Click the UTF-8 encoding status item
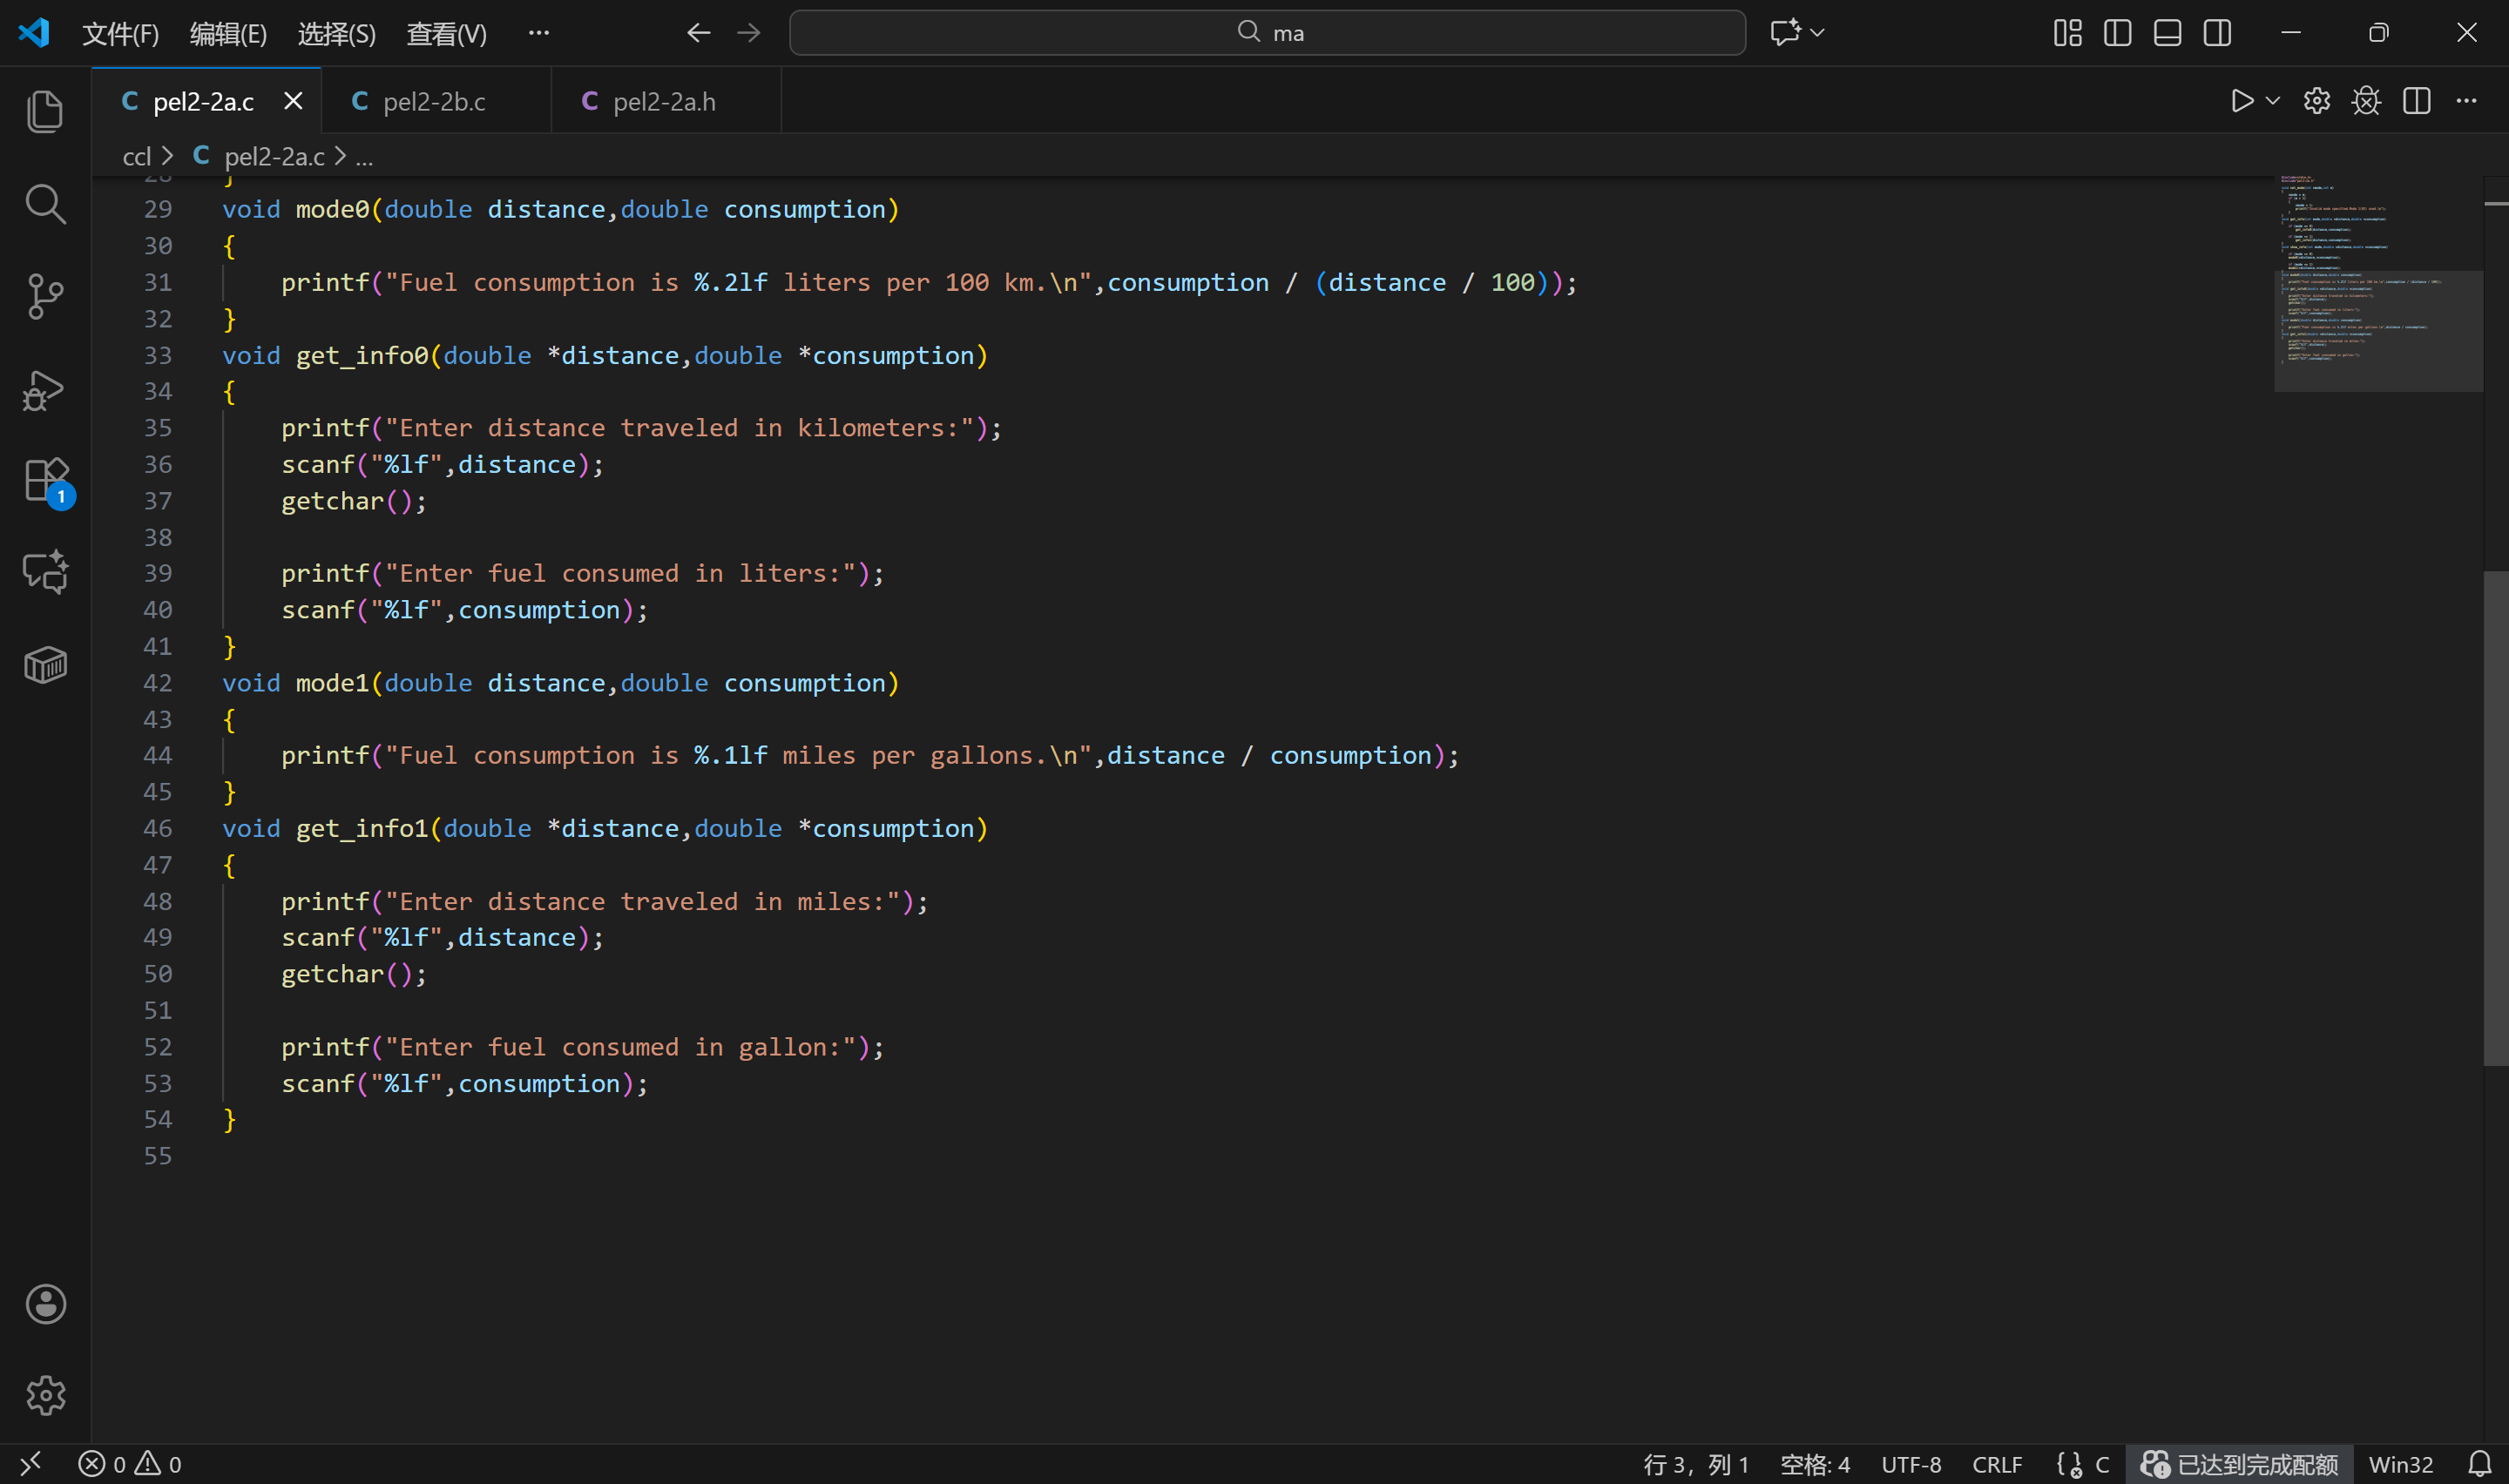 pyautogui.click(x=1910, y=1464)
